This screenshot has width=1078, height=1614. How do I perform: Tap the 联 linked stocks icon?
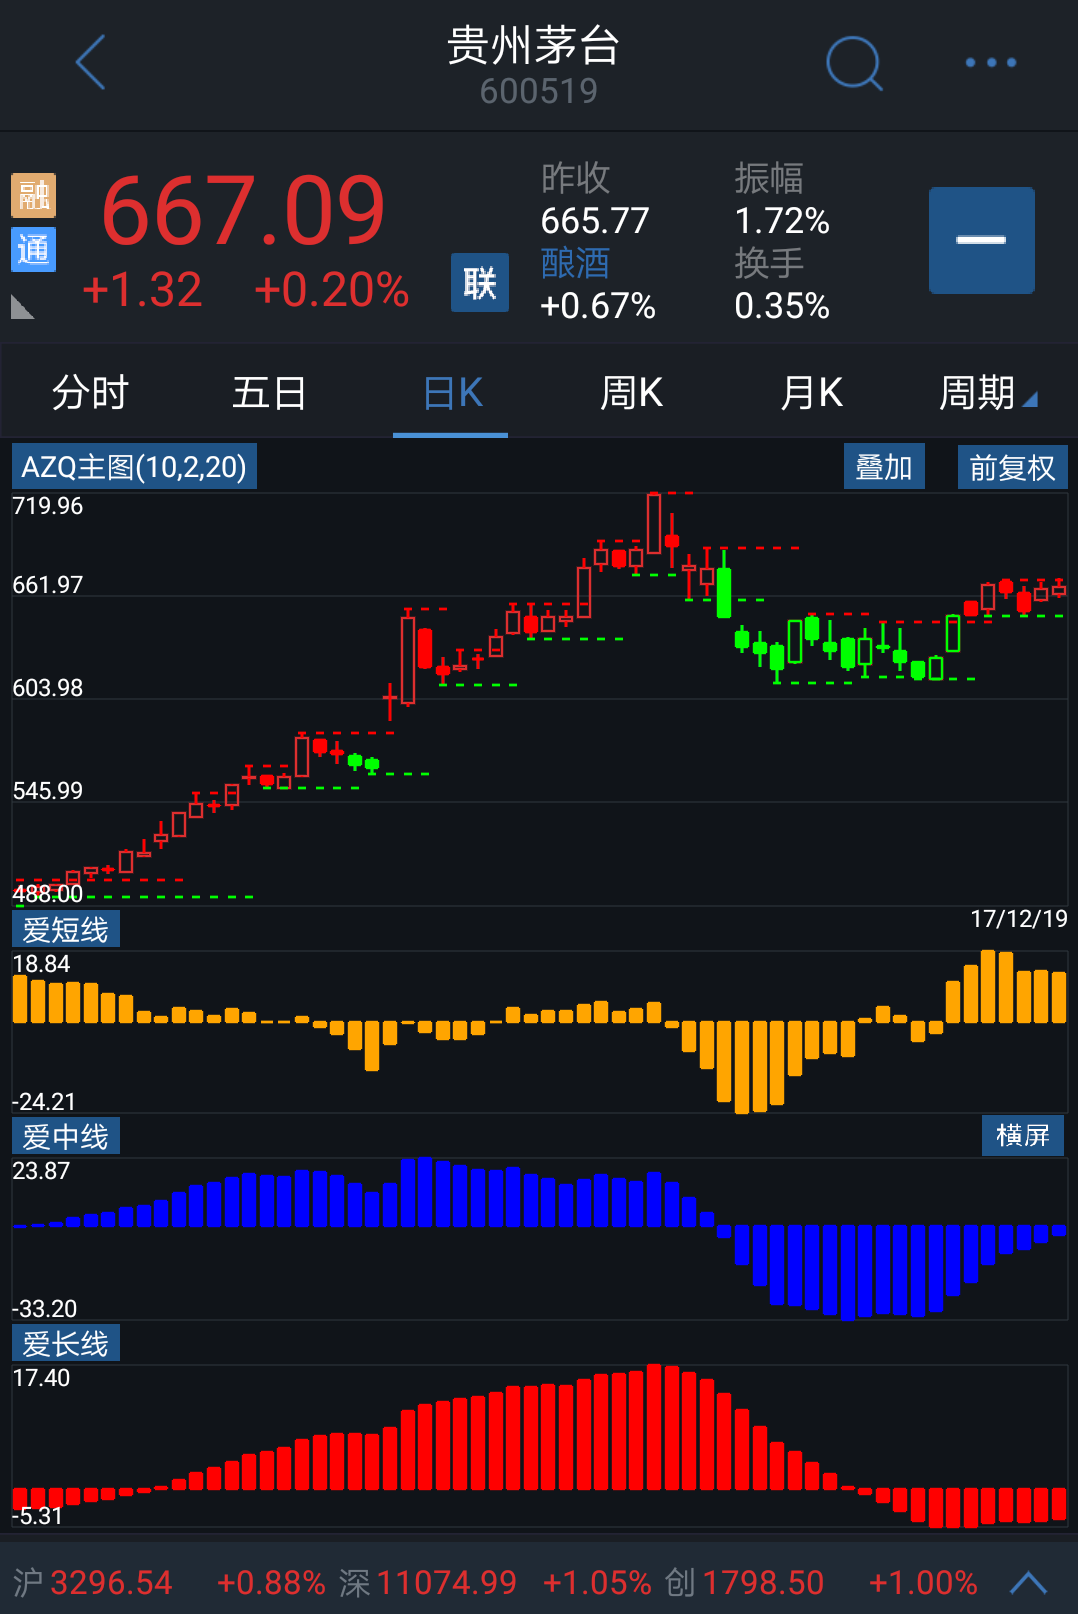click(480, 283)
